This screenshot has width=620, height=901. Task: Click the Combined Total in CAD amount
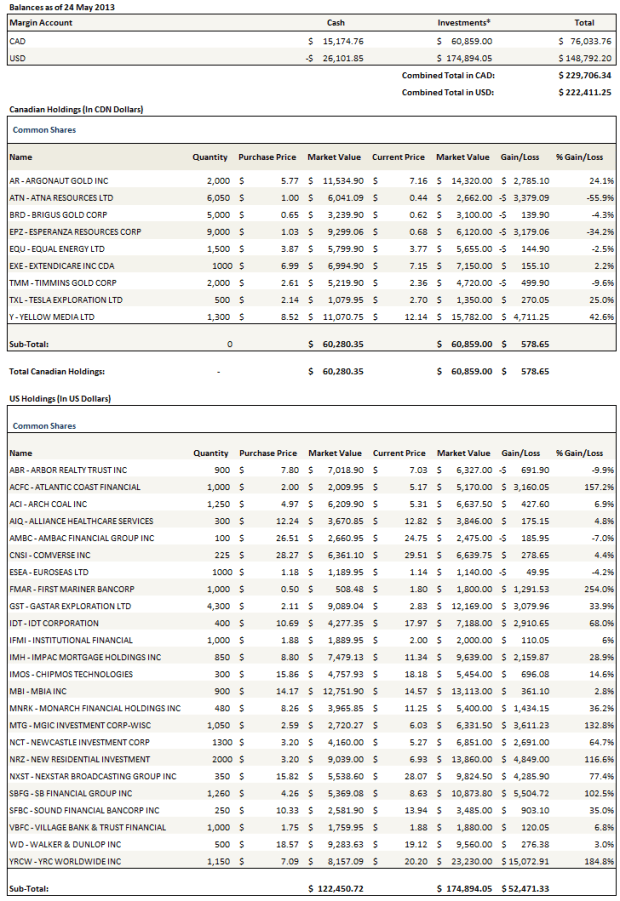click(585, 74)
